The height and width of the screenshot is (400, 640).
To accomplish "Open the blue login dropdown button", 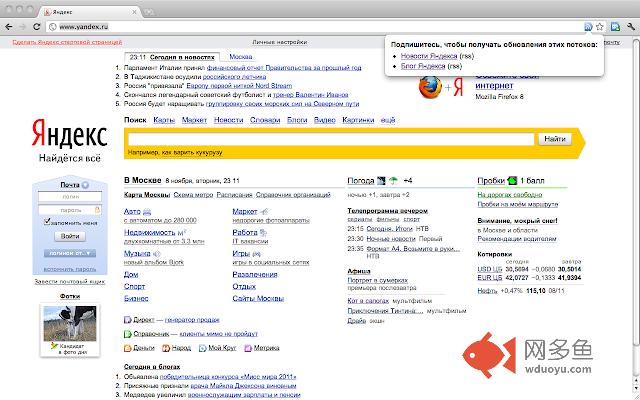I will click(70, 253).
